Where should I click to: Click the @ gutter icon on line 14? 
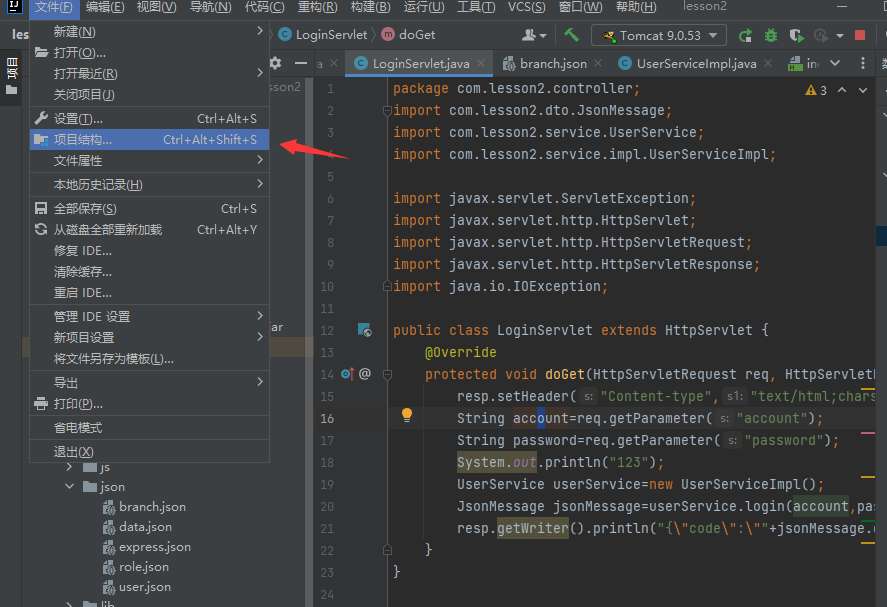point(365,373)
